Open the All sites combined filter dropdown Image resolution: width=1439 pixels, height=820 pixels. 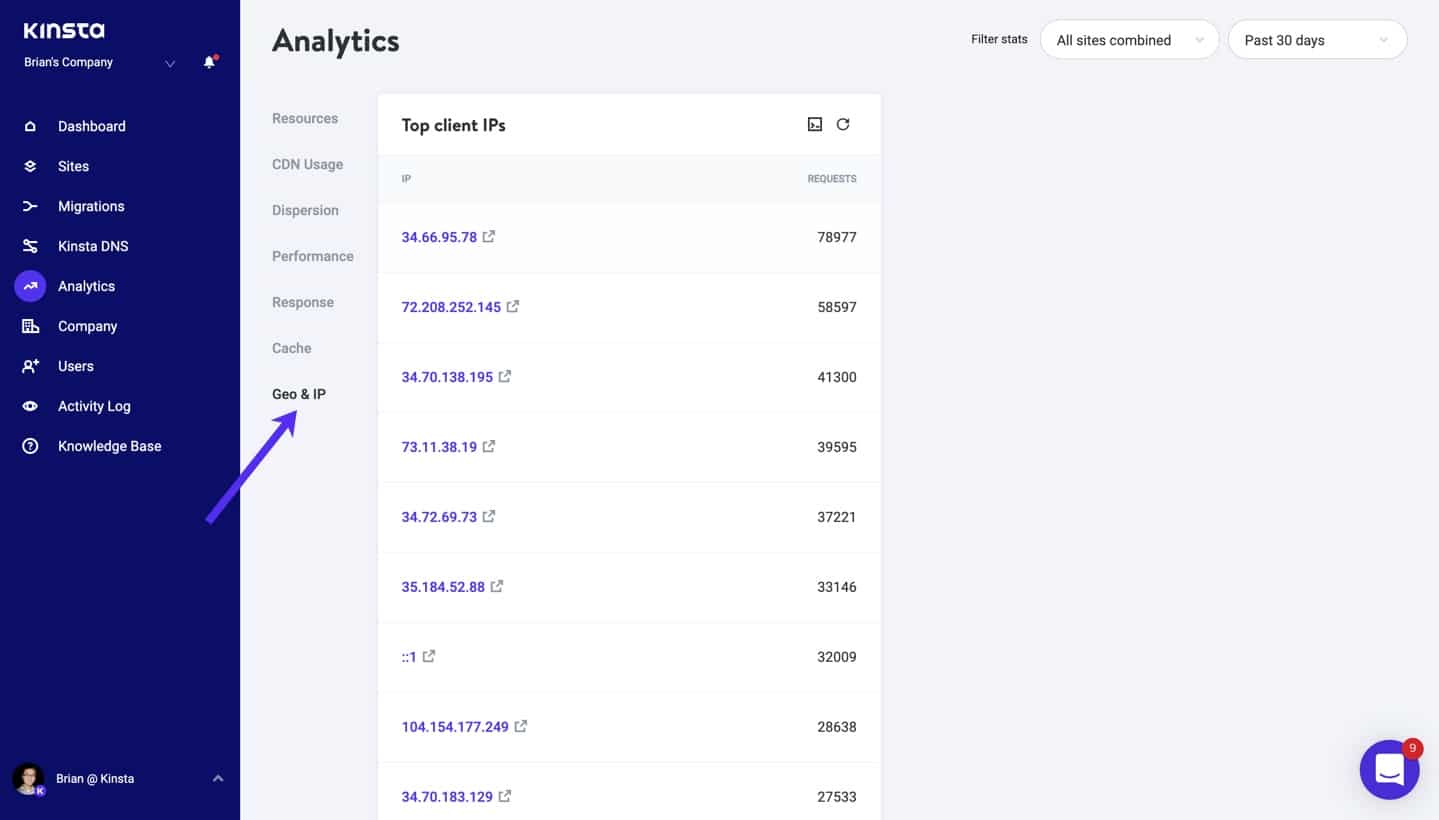[1128, 40]
